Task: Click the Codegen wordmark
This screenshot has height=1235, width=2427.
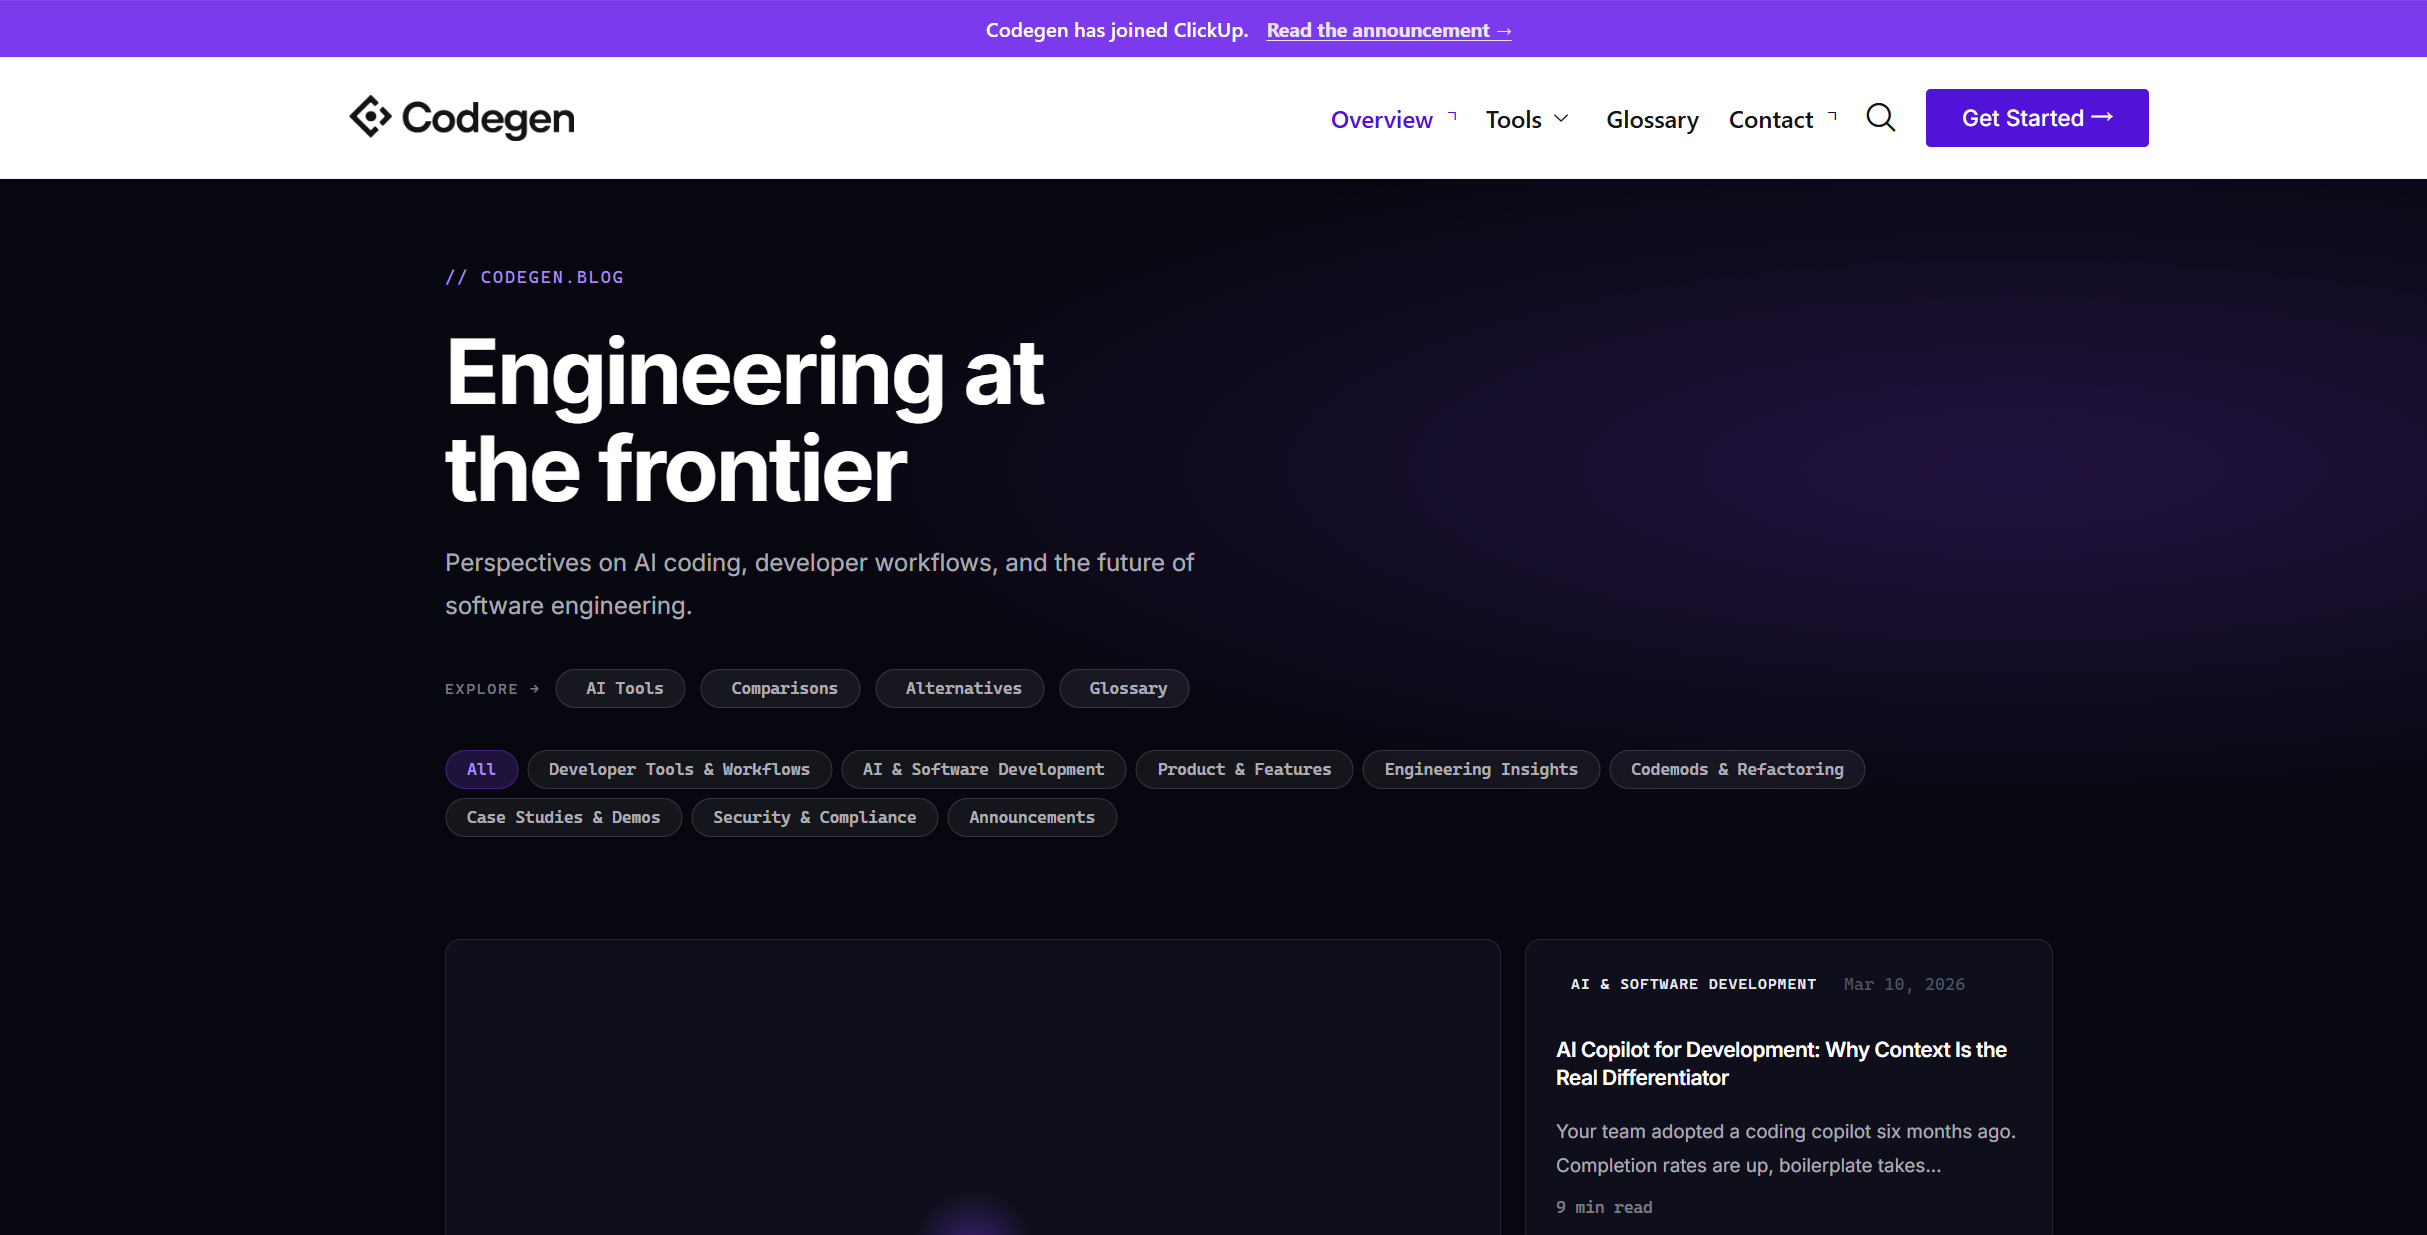Action: pyautogui.click(x=488, y=119)
